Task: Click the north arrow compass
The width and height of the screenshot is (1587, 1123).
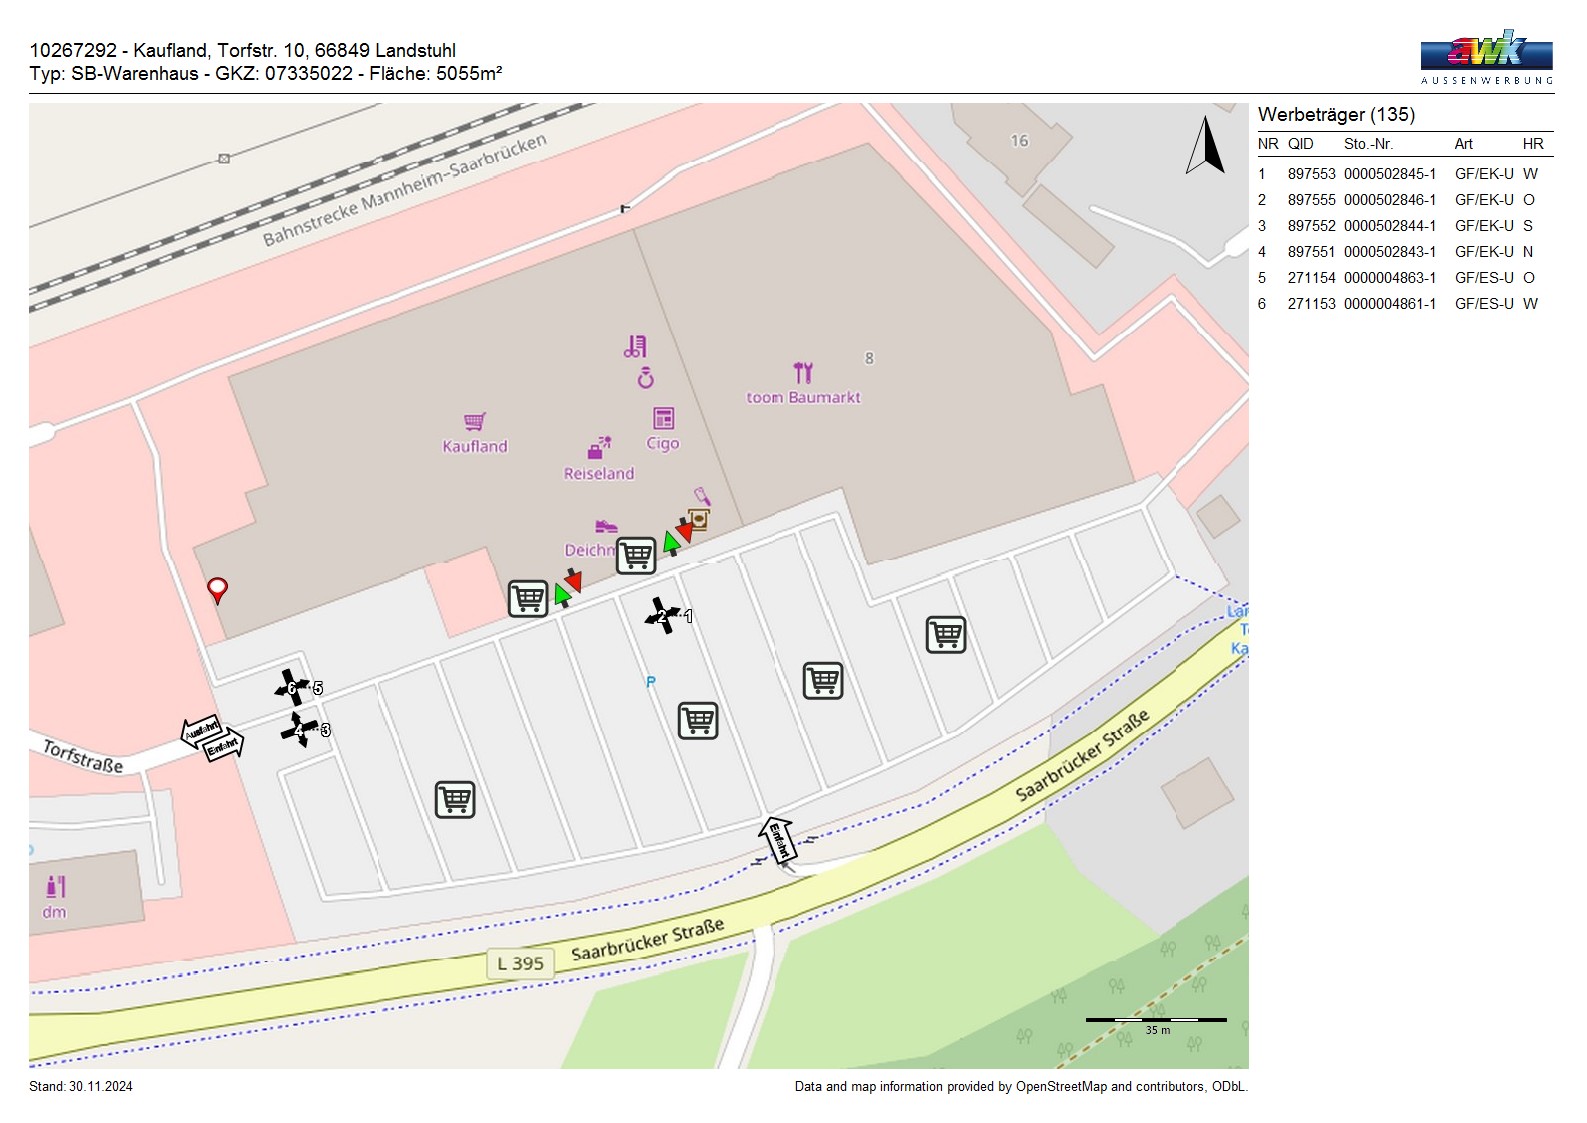Action: coord(1206,146)
